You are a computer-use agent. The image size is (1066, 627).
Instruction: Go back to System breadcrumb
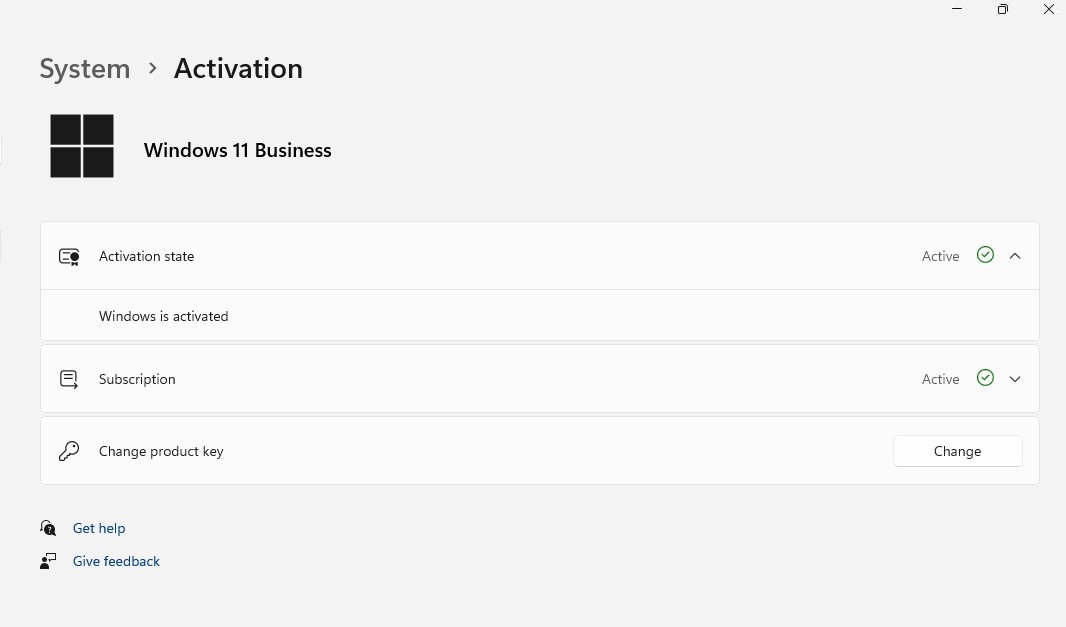click(x=84, y=69)
